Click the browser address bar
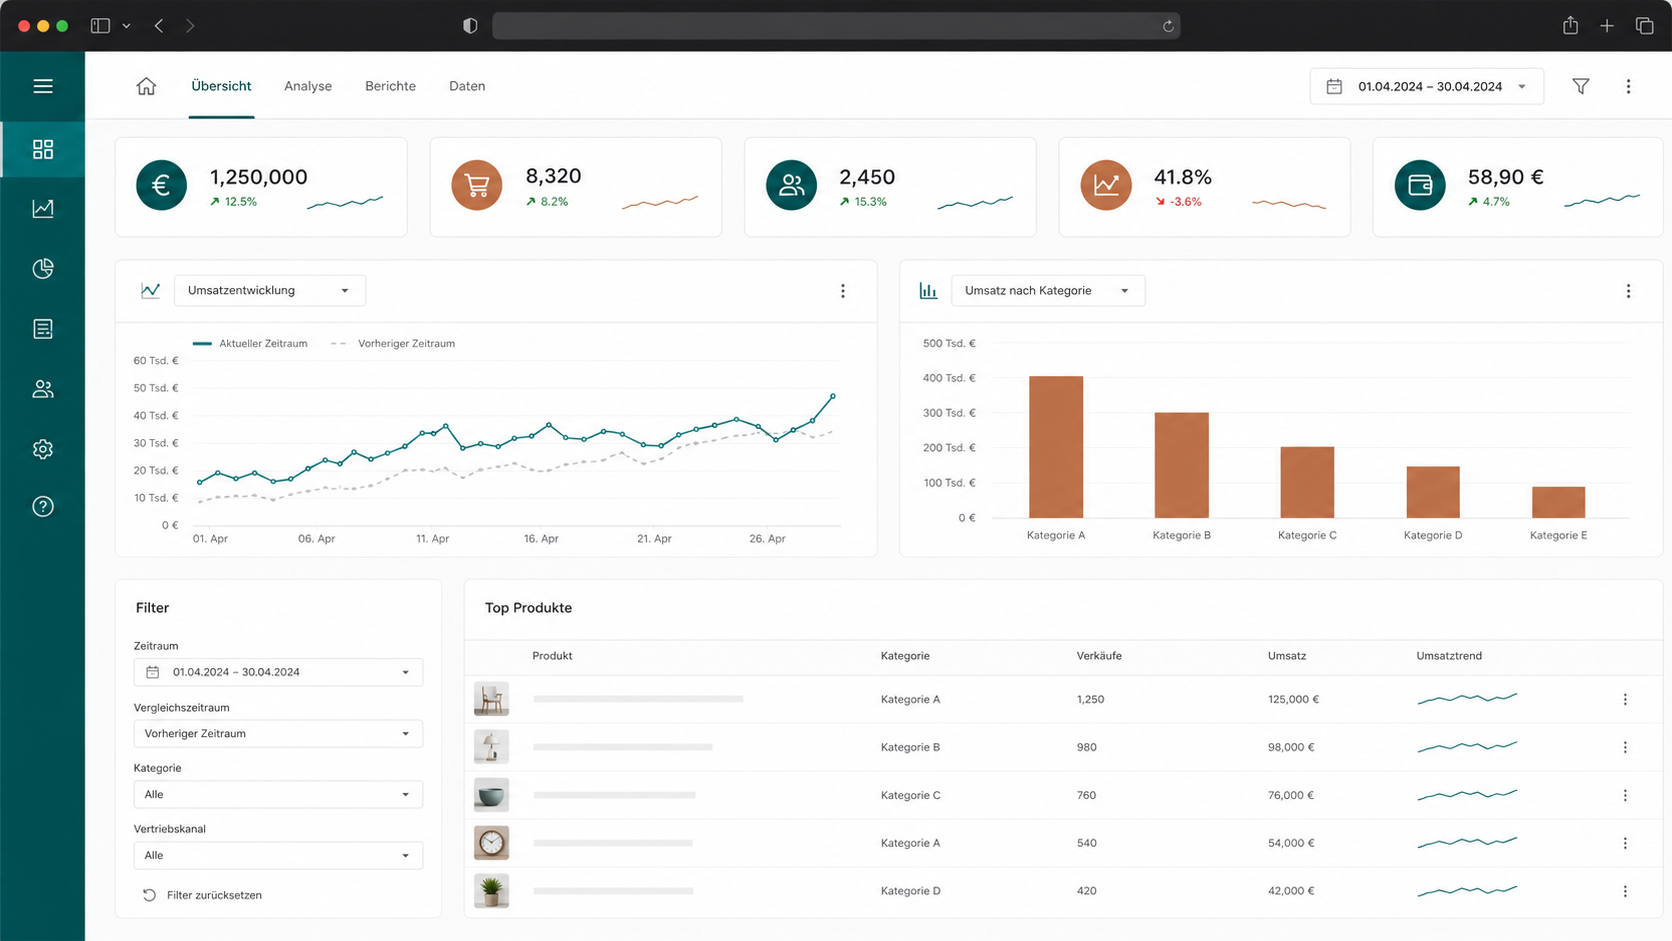The width and height of the screenshot is (1672, 941). coord(836,26)
